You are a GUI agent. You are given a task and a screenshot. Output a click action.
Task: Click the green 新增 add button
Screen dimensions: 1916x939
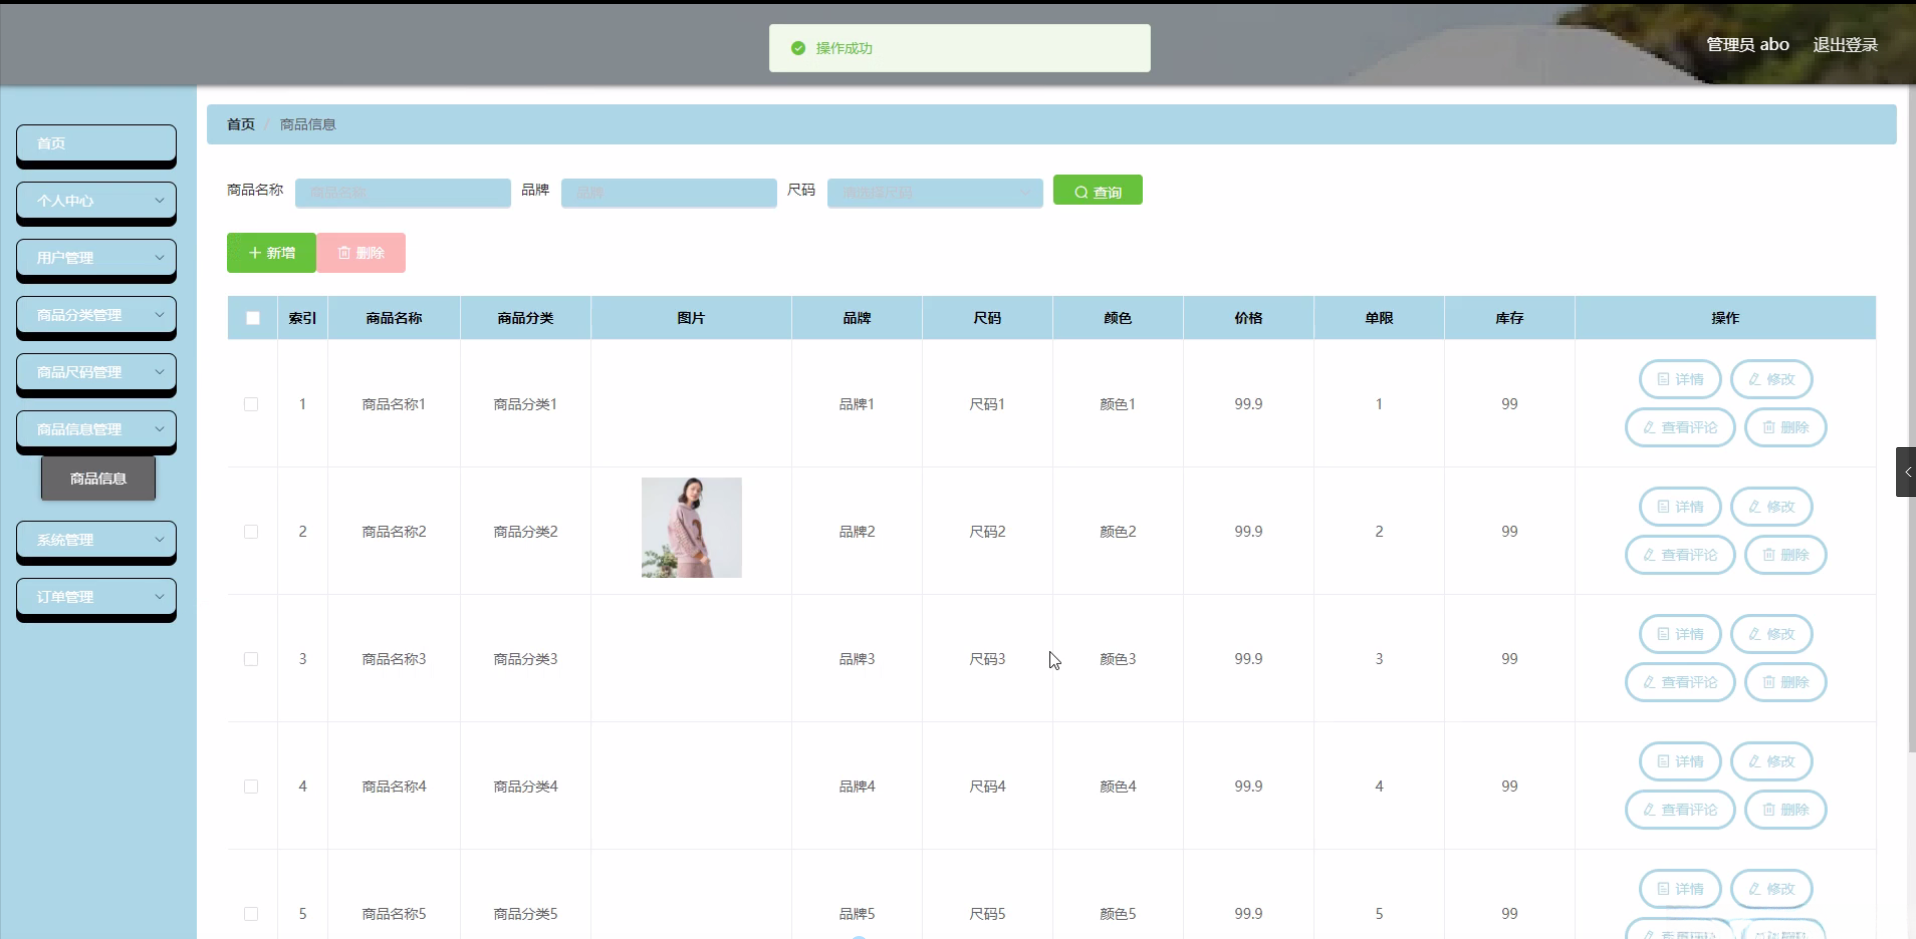pyautogui.click(x=271, y=253)
